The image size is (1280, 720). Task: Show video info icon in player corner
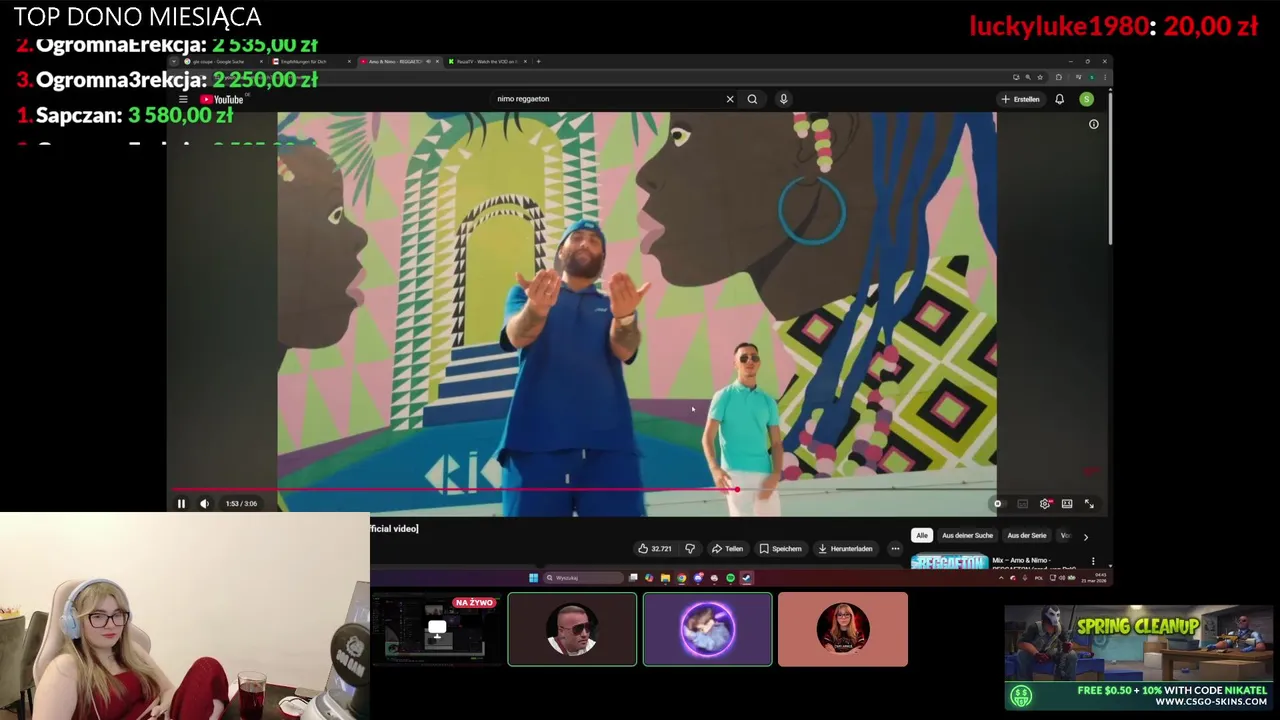click(1093, 124)
